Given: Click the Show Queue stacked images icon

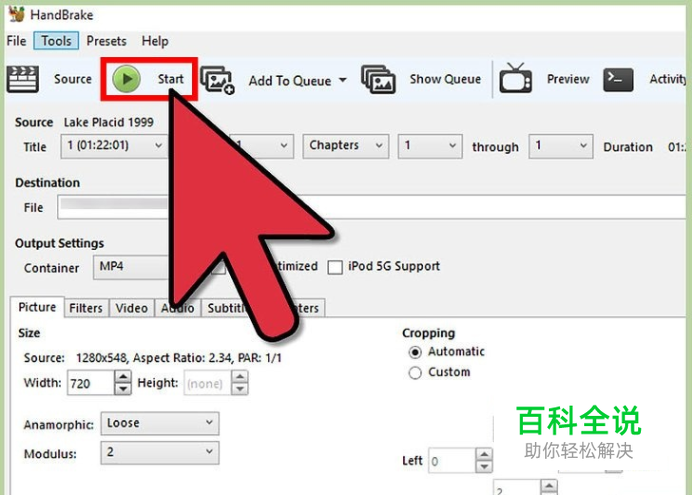Looking at the screenshot, I should (378, 79).
